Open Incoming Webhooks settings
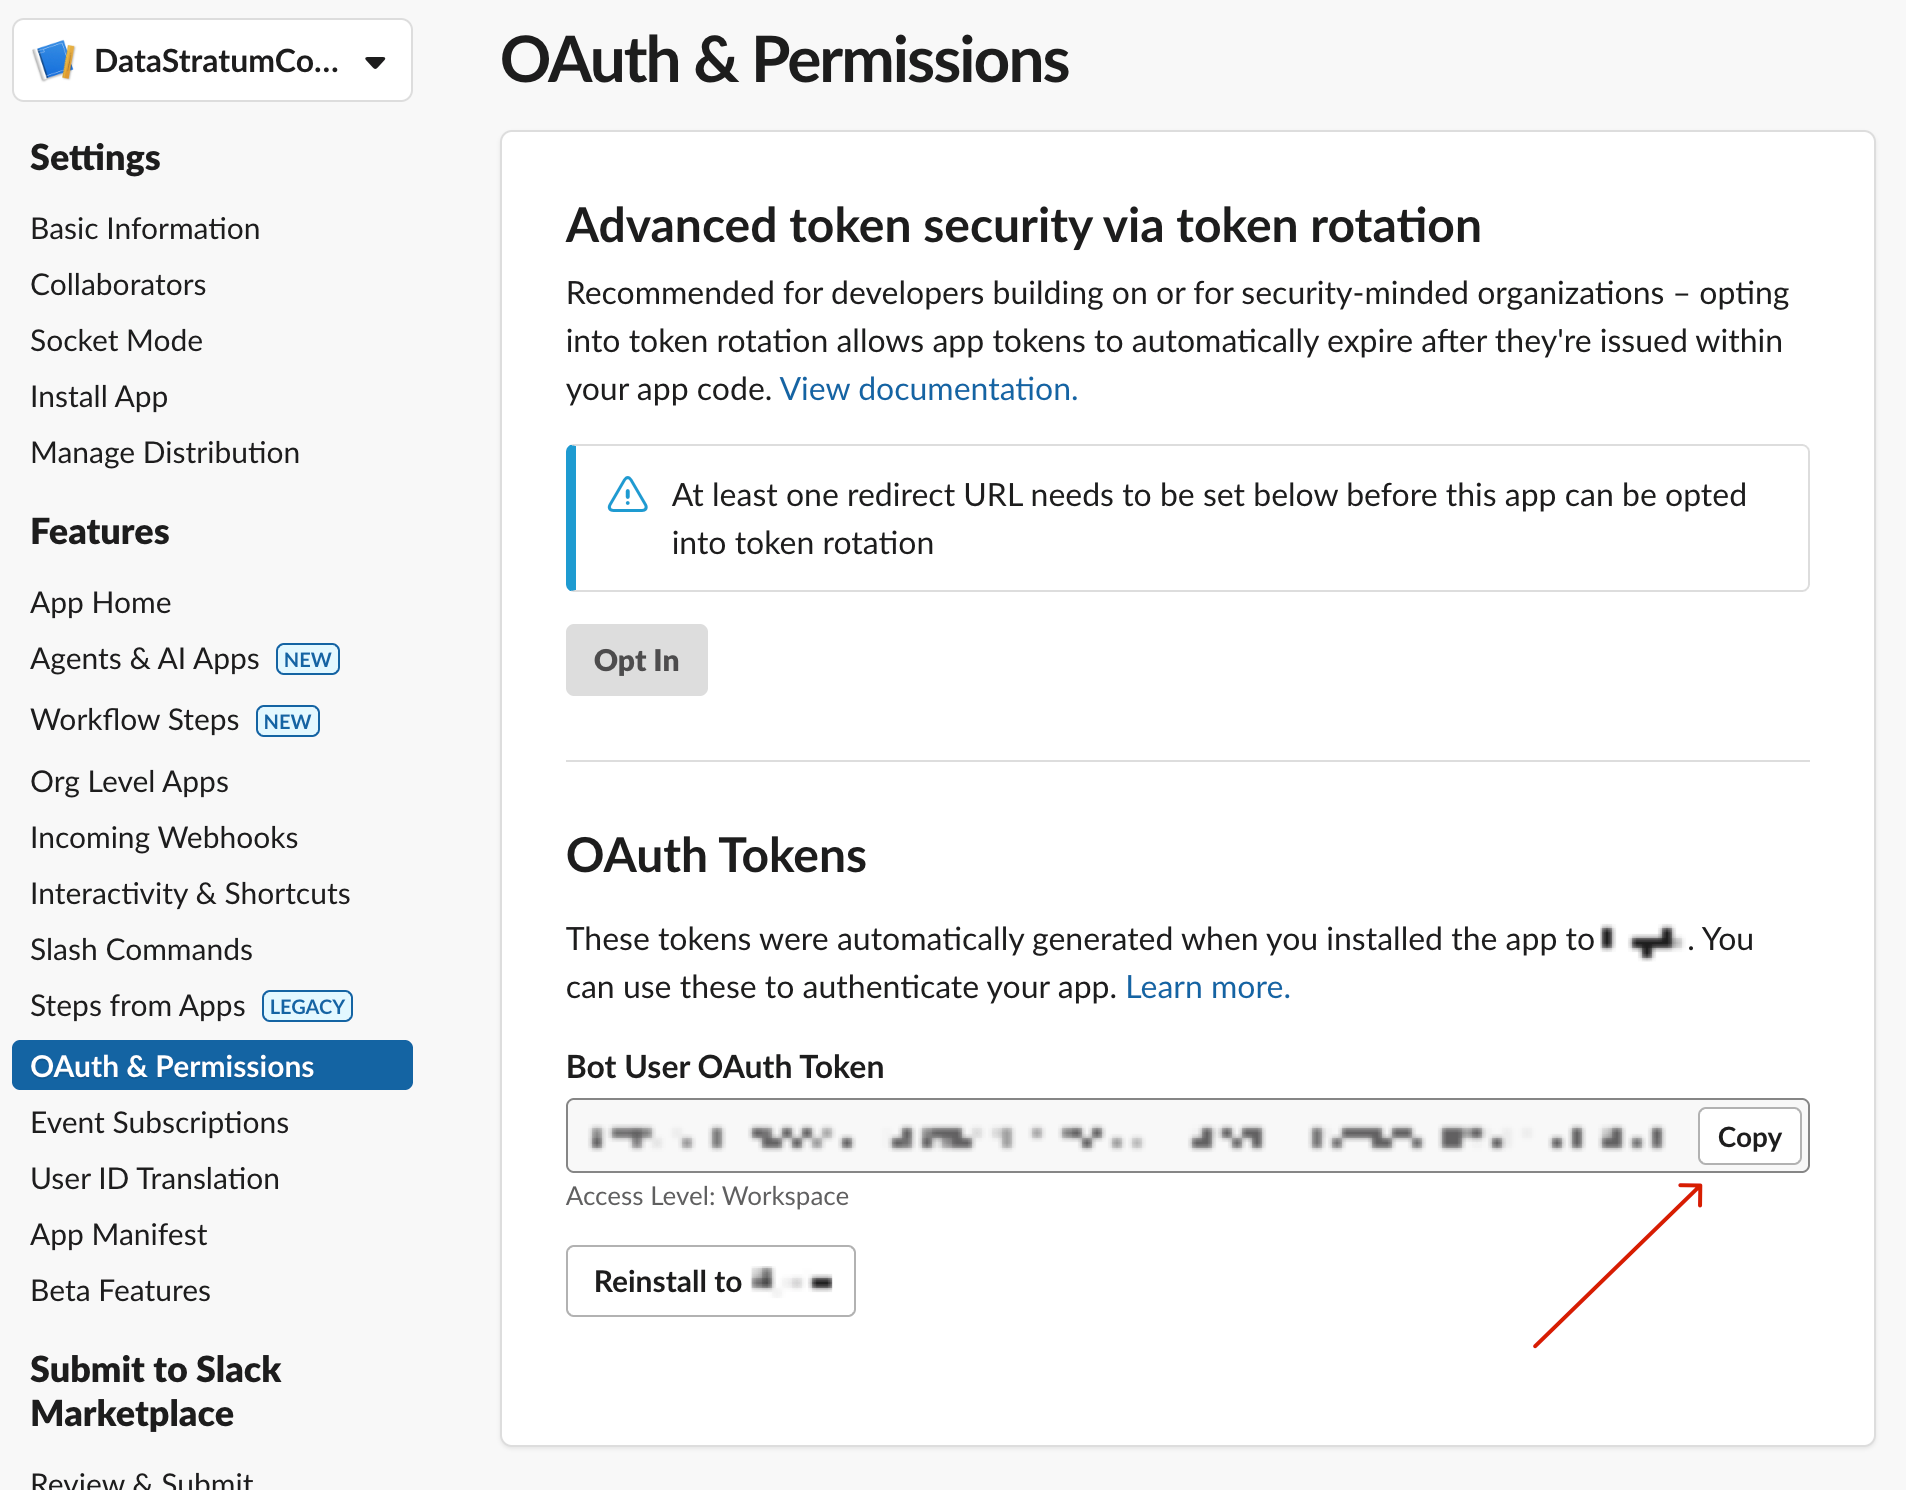The height and width of the screenshot is (1490, 1906). (x=164, y=838)
